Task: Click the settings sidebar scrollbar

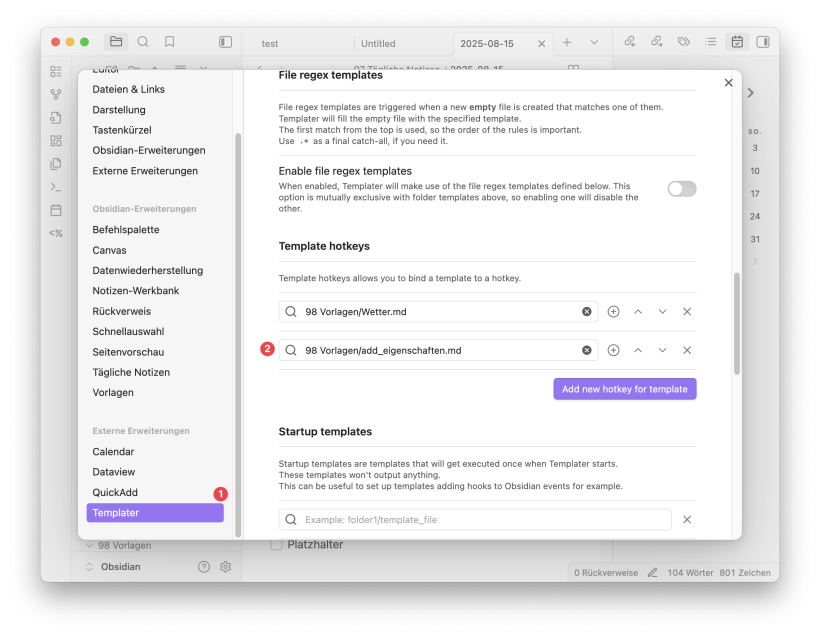Action: [238, 335]
